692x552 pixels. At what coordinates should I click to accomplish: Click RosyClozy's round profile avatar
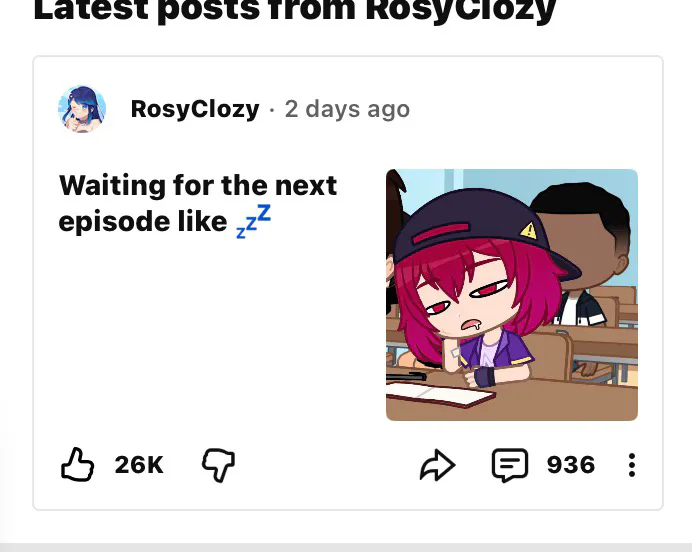(82, 109)
